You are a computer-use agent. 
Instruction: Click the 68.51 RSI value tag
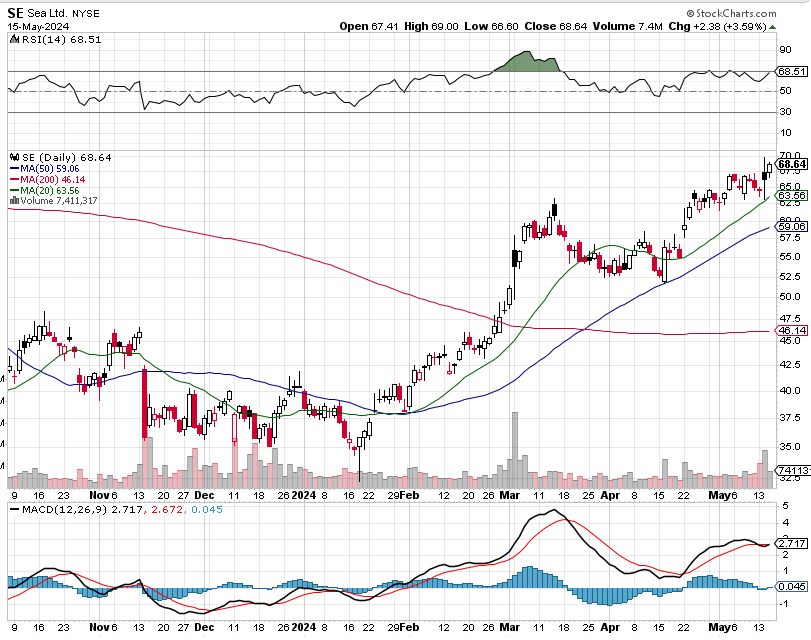[792, 72]
